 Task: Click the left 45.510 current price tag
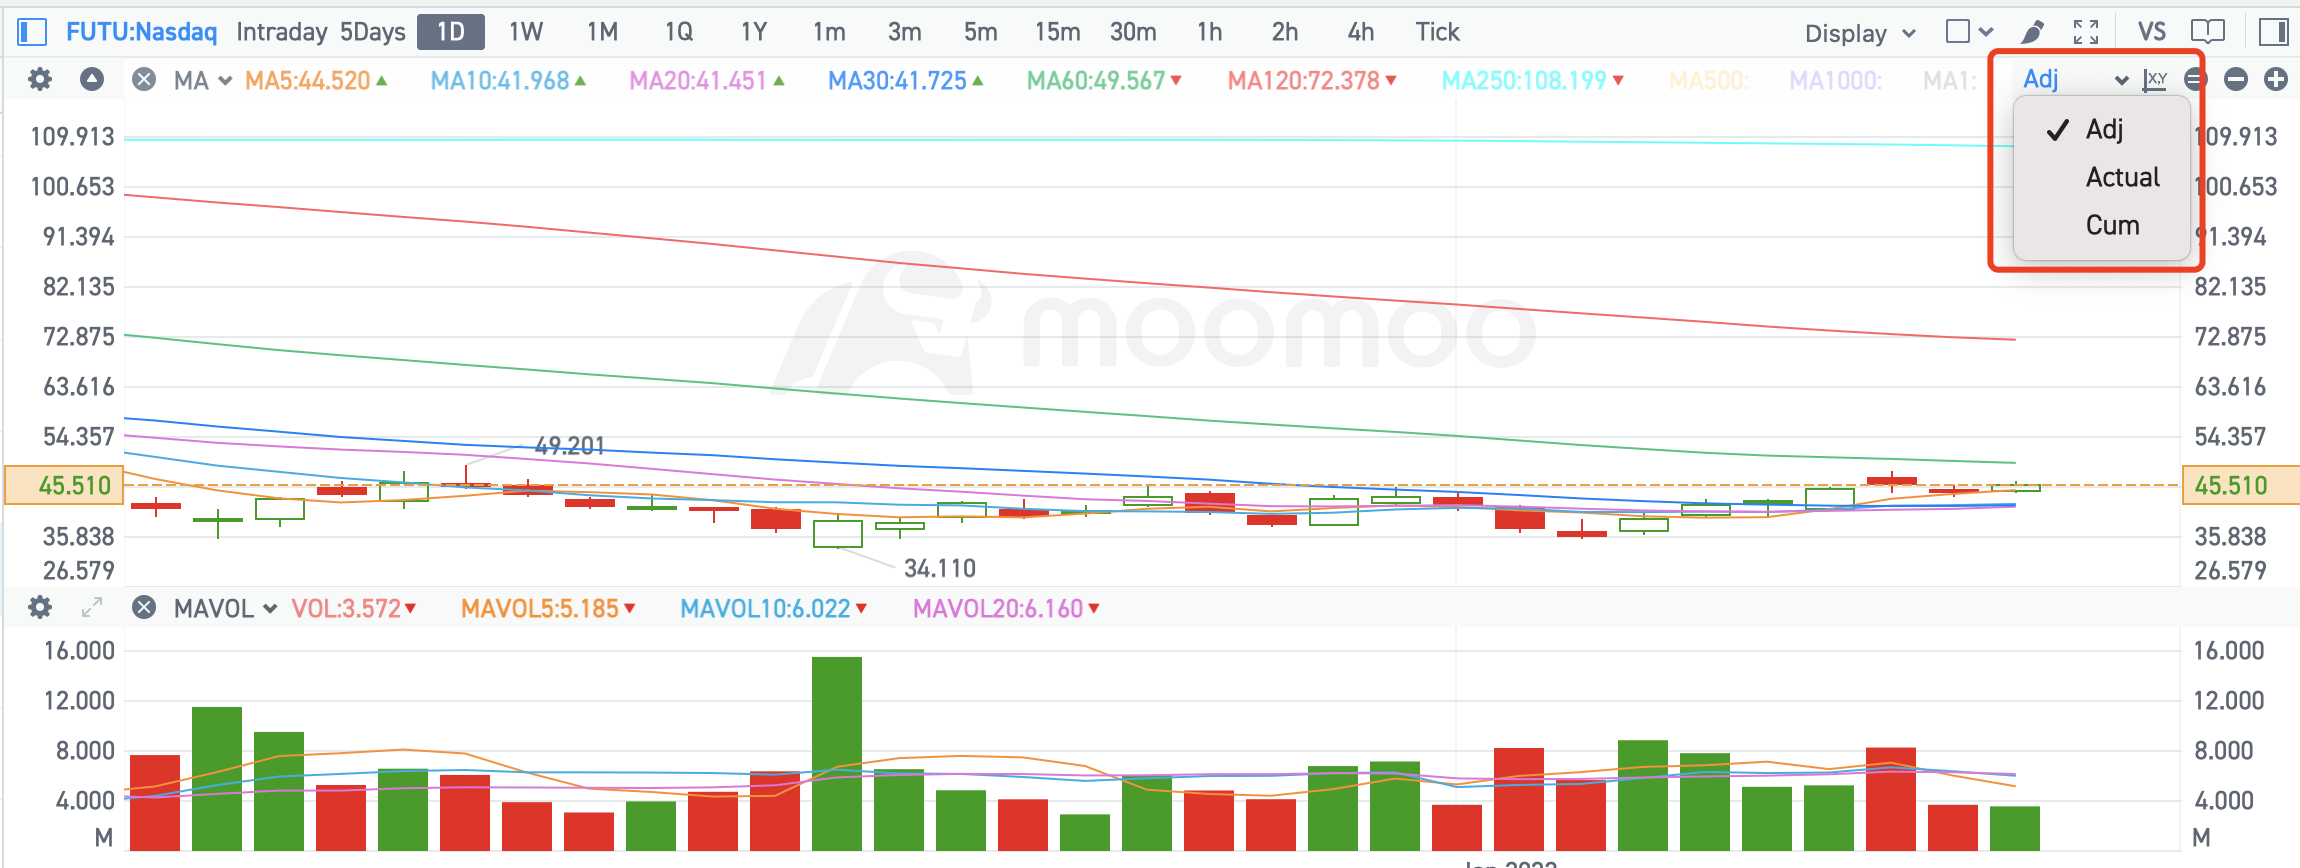[x=64, y=486]
